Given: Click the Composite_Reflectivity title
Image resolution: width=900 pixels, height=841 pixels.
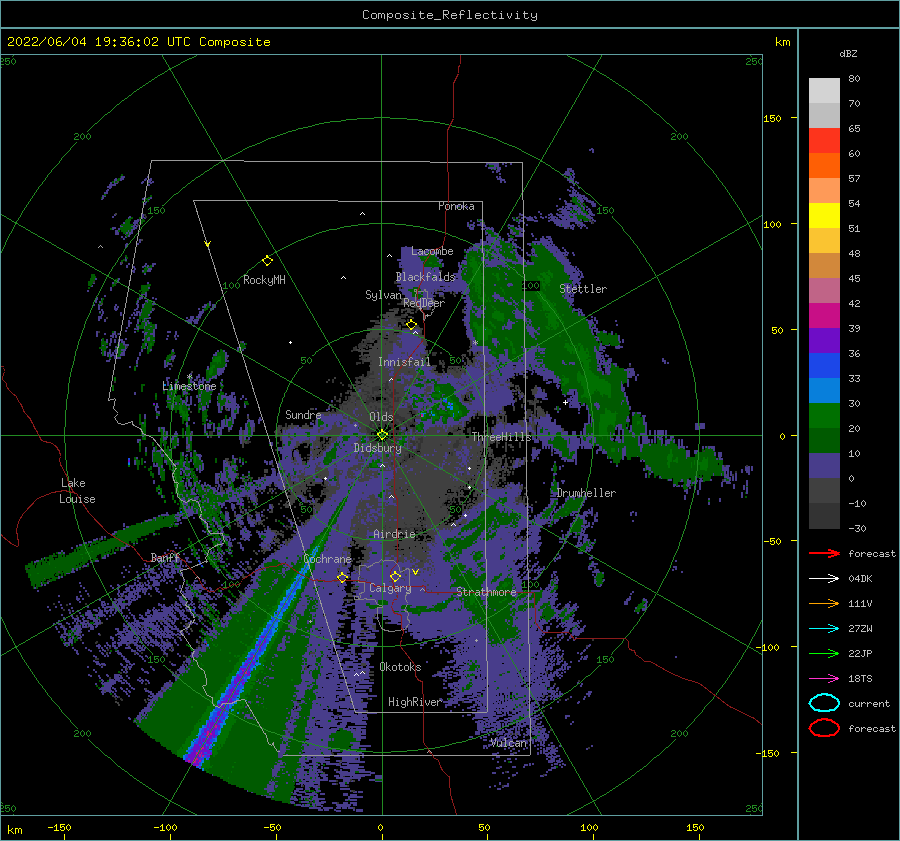Looking at the screenshot, I should tap(450, 15).
